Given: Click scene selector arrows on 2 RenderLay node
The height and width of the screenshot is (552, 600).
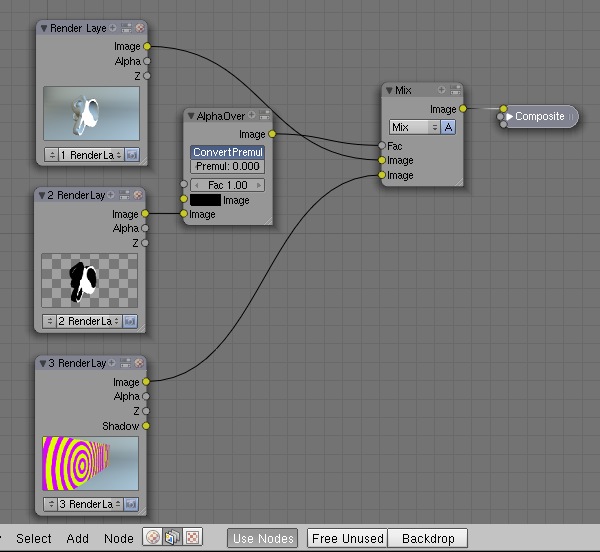Looking at the screenshot, I should point(50,321).
